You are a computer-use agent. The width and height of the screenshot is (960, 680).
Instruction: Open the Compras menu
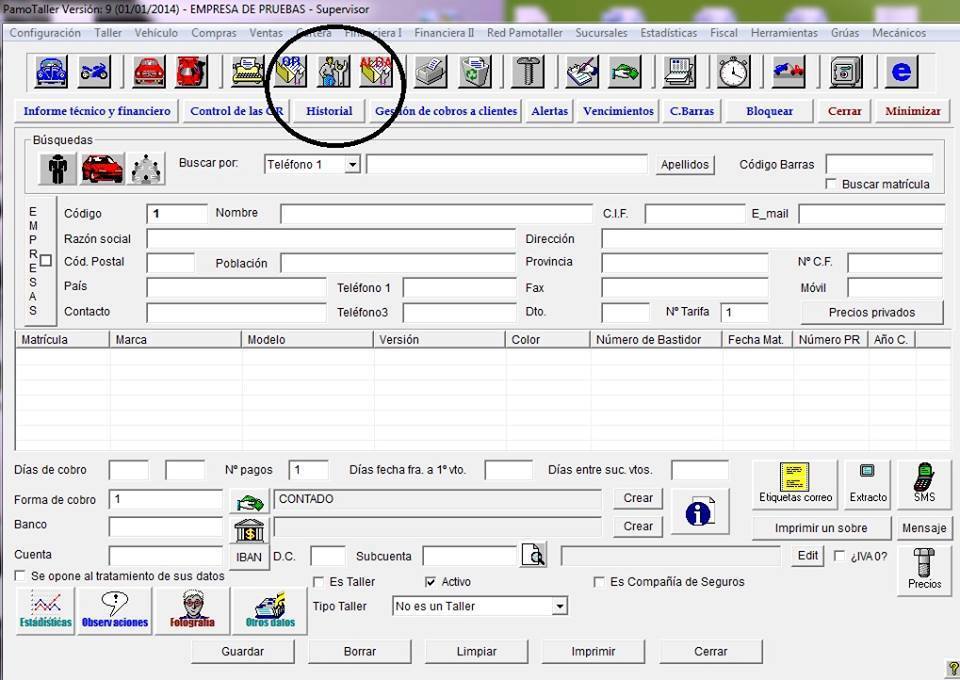[214, 33]
